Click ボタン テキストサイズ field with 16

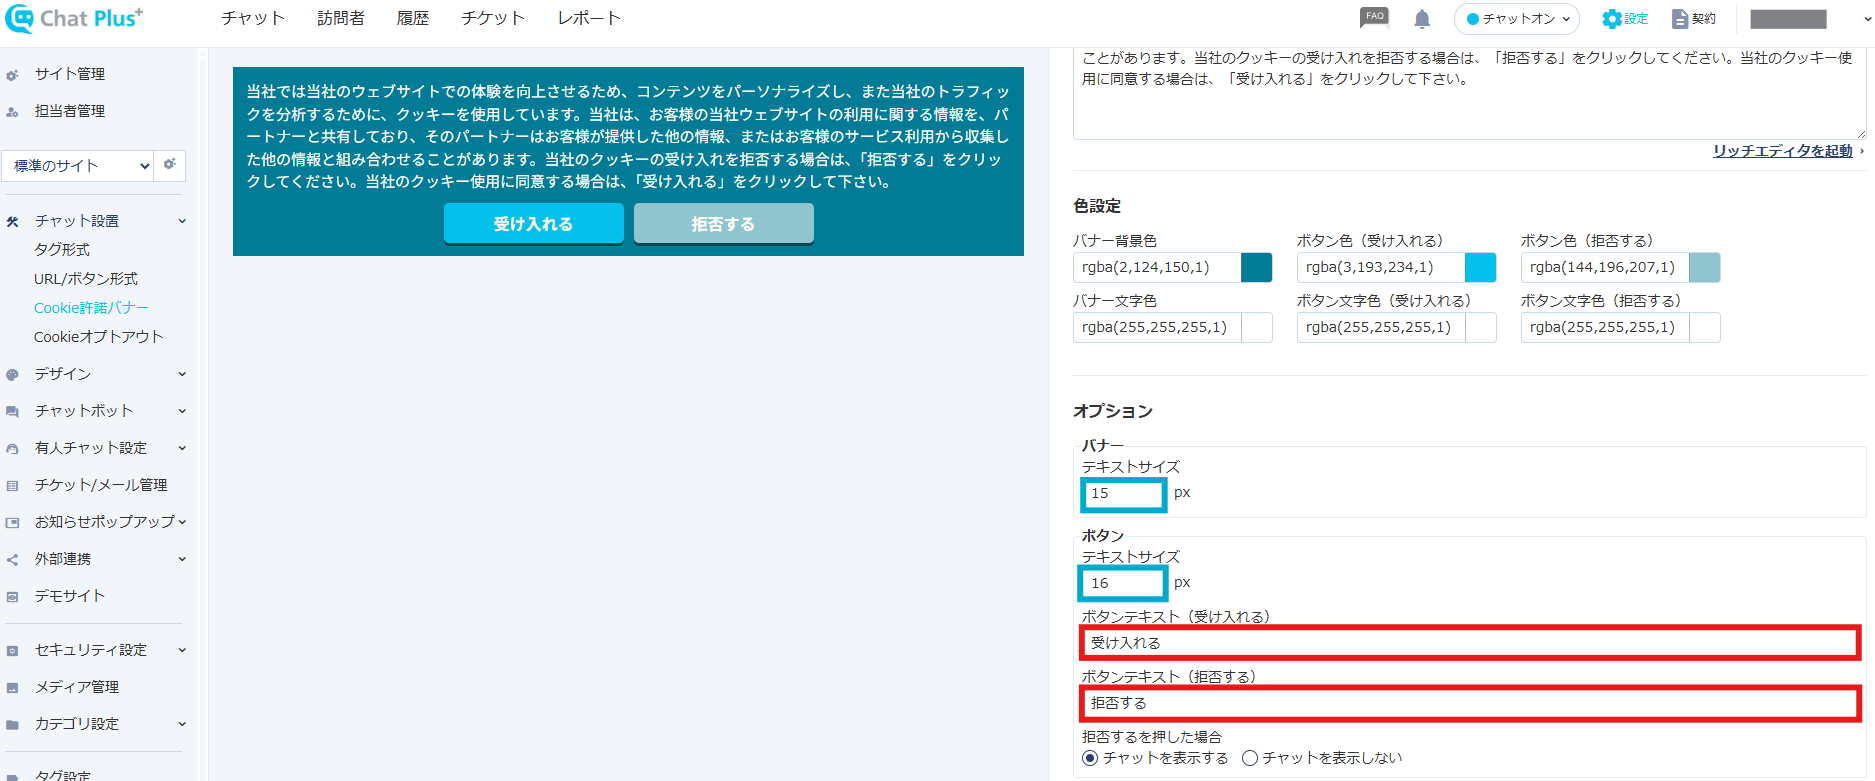1124,584
